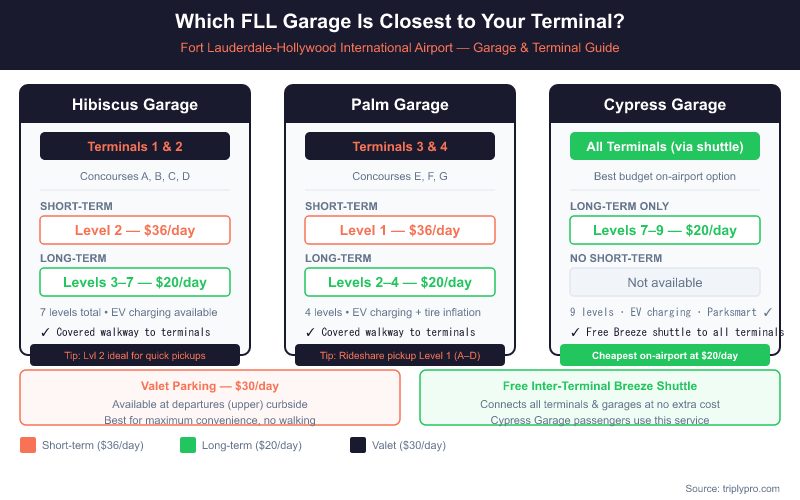This screenshot has width=800, height=500.
Task: Choose Hibiscus Level 2 — $36/day short-term box
Action: pyautogui.click(x=135, y=230)
